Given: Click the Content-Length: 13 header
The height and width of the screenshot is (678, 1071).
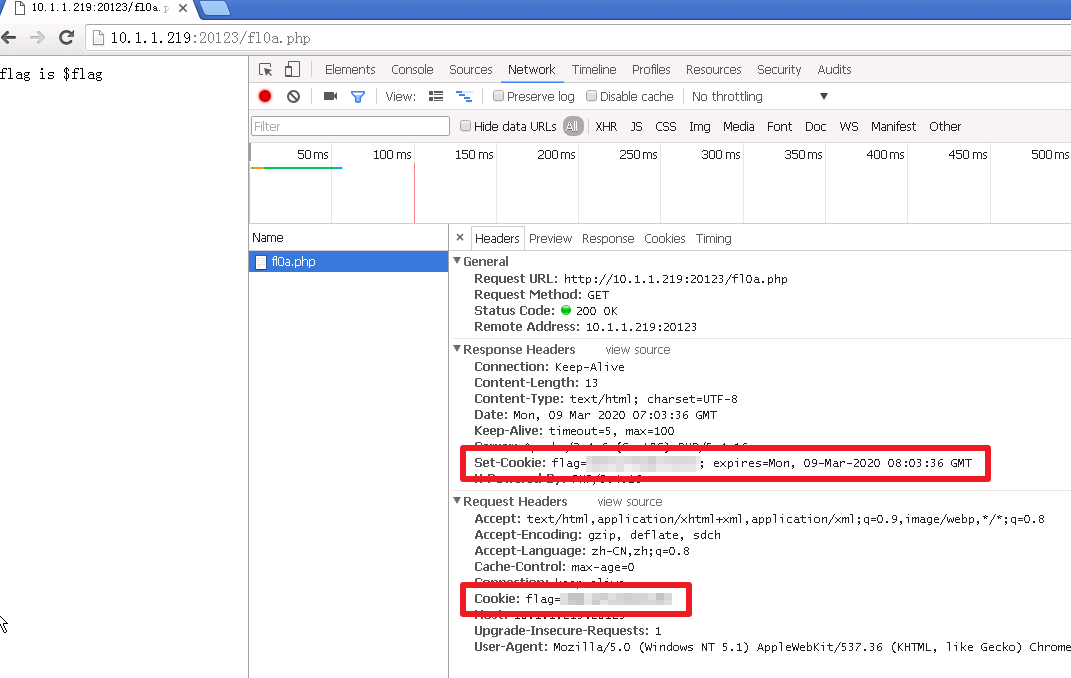Looking at the screenshot, I should pyautogui.click(x=536, y=383).
